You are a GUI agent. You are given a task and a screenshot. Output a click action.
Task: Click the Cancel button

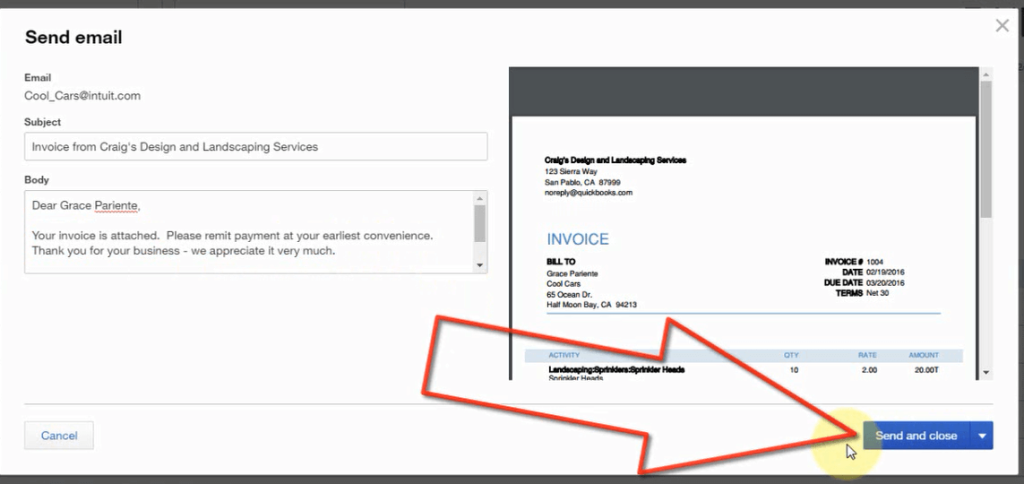coord(59,436)
